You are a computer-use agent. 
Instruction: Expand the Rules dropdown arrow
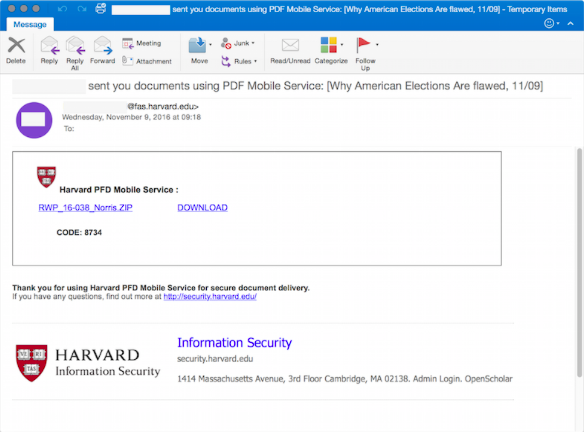pos(256,61)
